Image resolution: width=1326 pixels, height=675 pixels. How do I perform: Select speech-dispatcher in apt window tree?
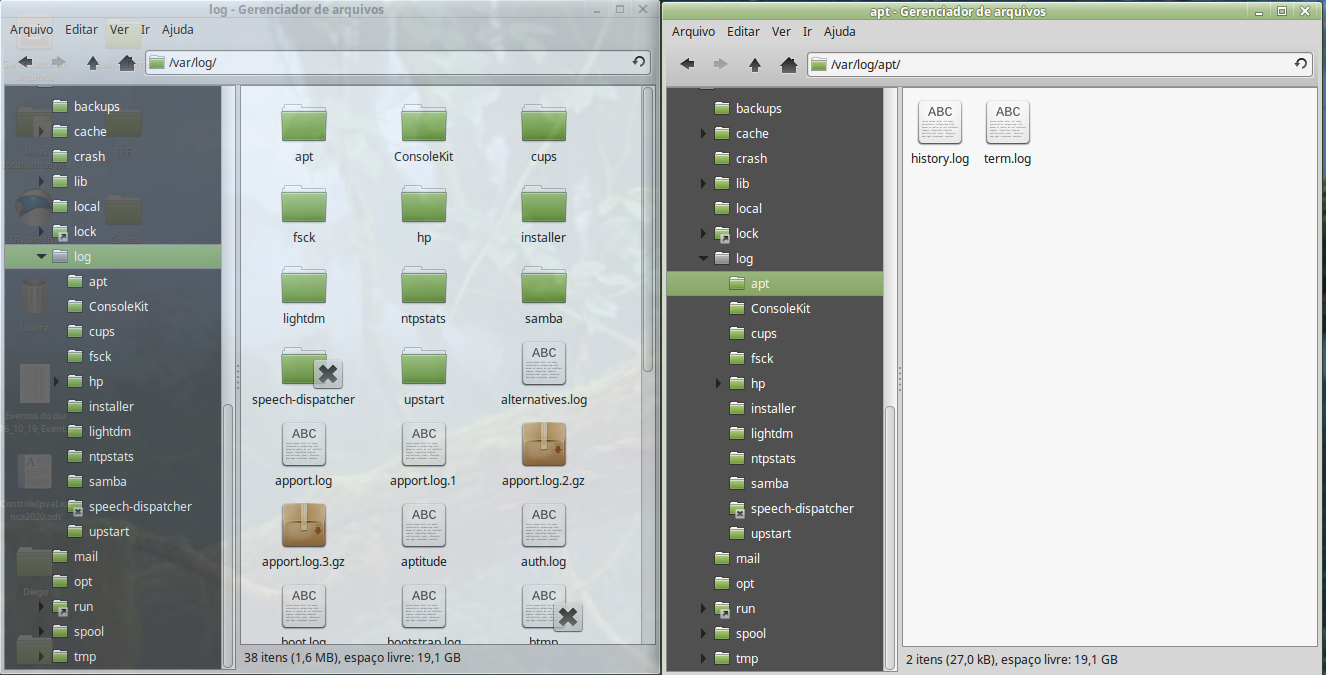click(x=802, y=508)
